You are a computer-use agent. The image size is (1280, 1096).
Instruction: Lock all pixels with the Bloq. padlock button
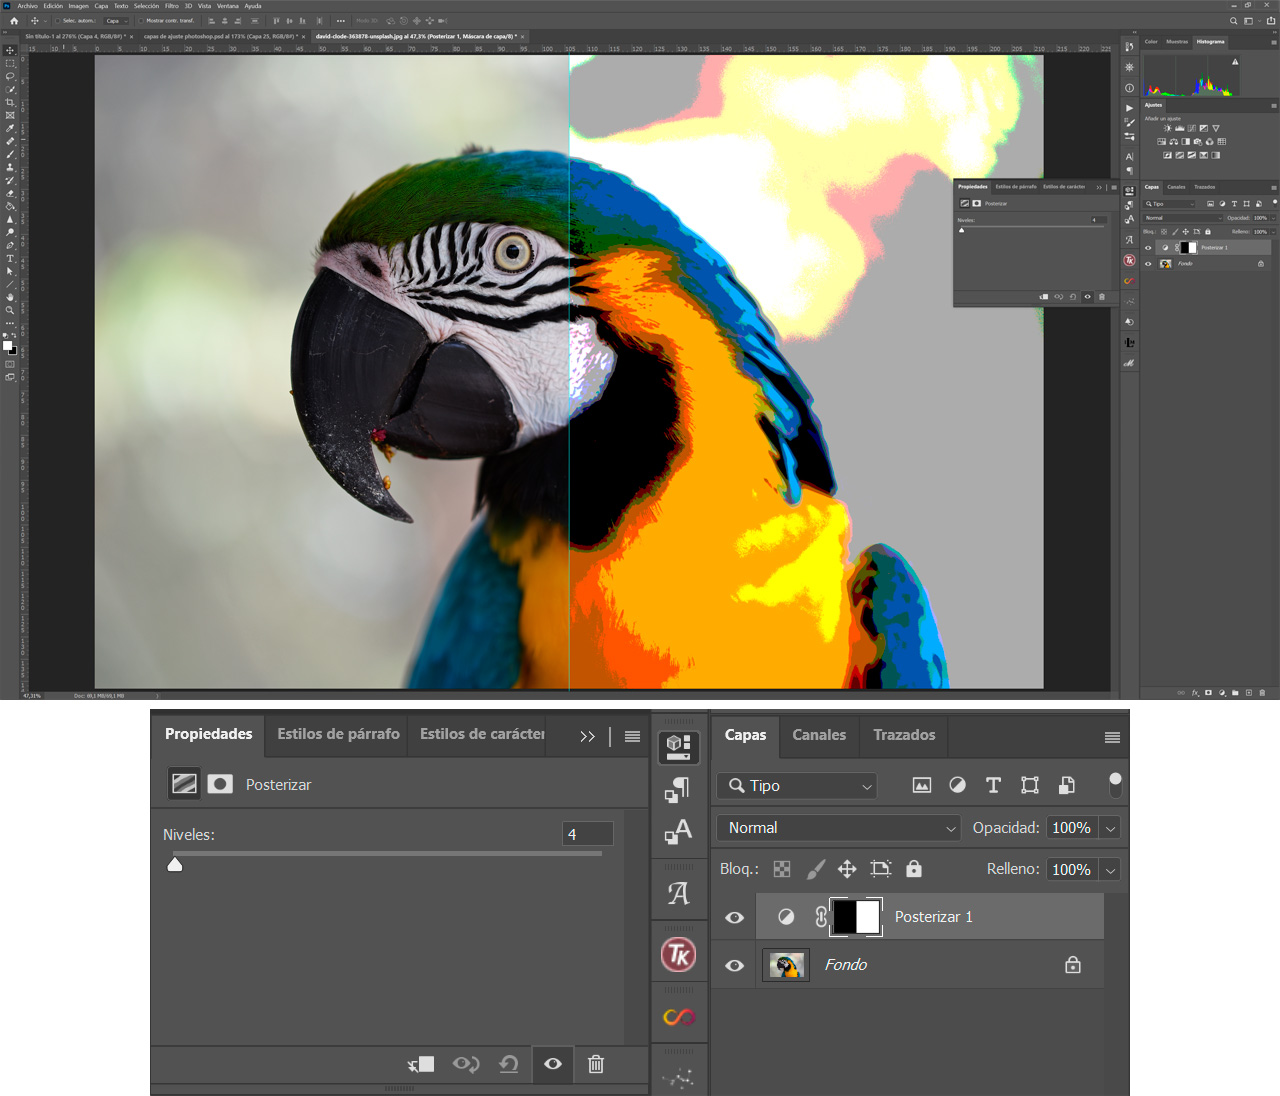click(x=913, y=868)
